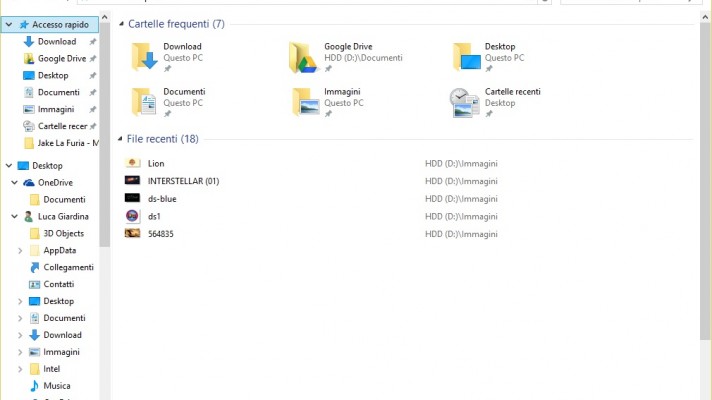
Task: Expand the AppData tree node
Action: point(20,251)
